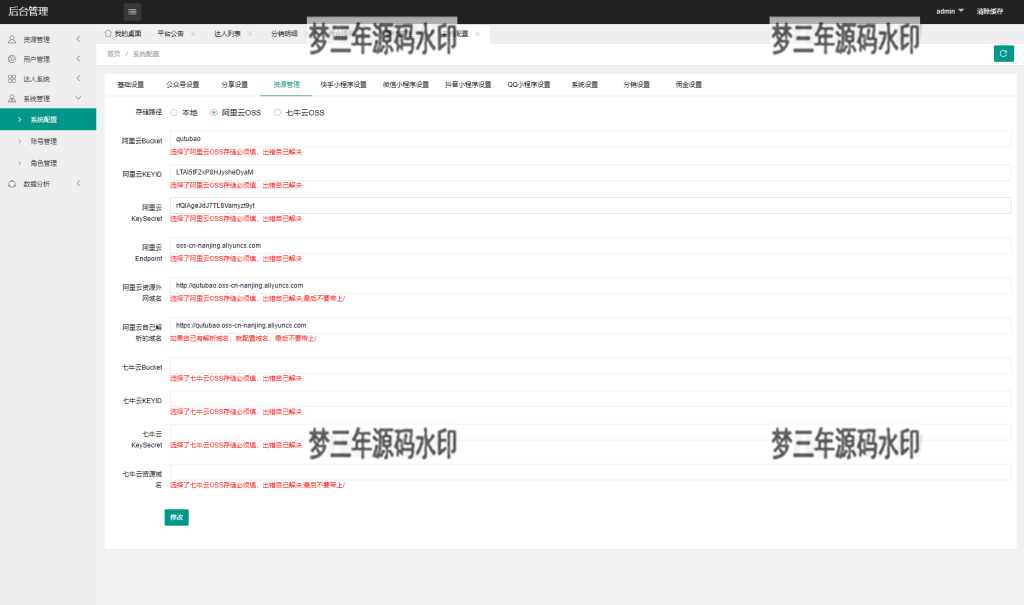
Task: Click the 清除缓存 link in header
Action: point(989,11)
